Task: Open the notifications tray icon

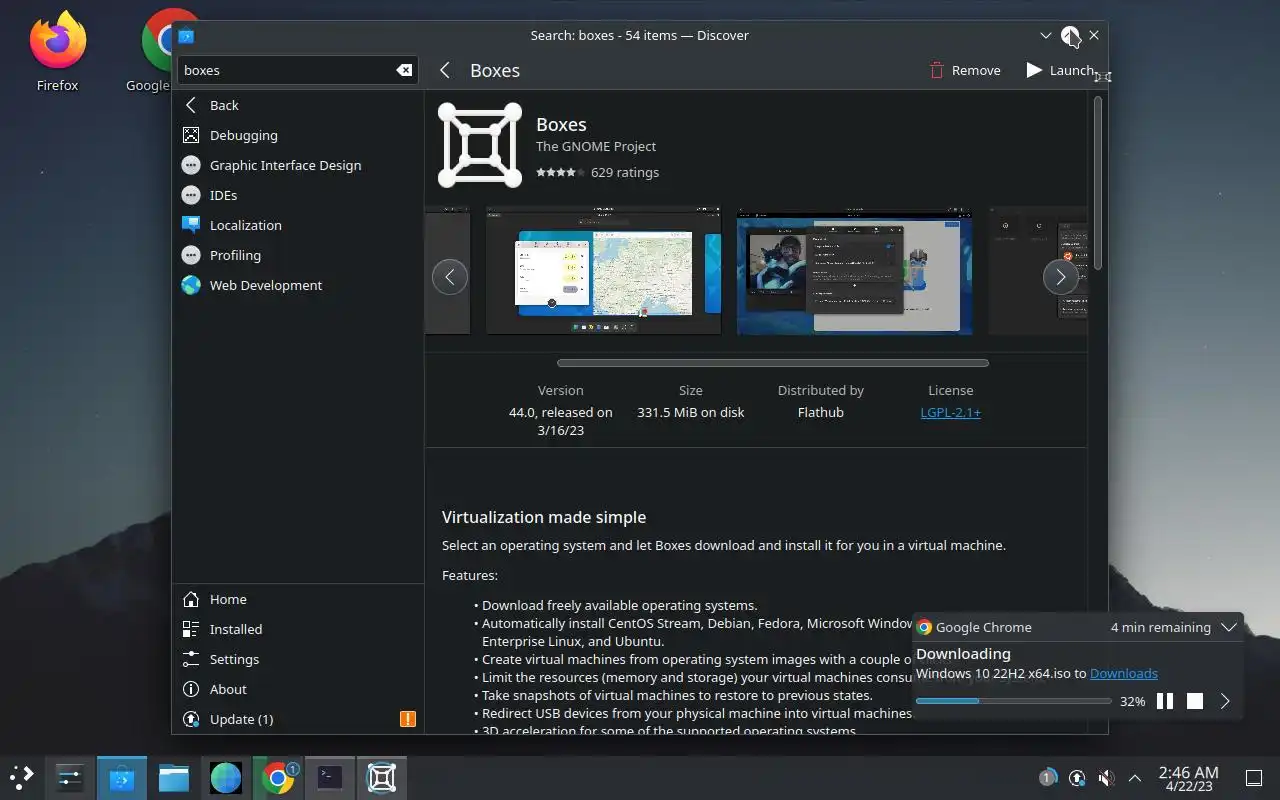Action: [x=1047, y=777]
